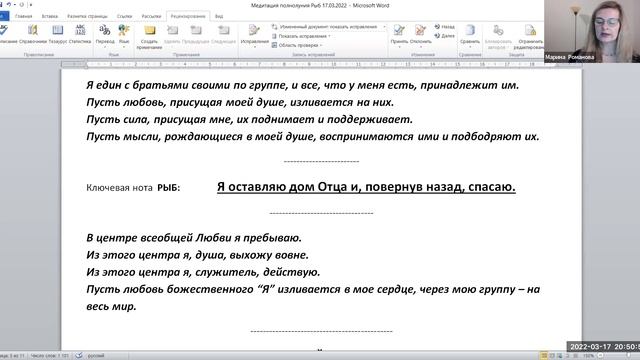The image size is (640, 360).
Task: Click the heading 'Я оставляю дом Отца'
Action: pyautogui.click(x=366, y=187)
